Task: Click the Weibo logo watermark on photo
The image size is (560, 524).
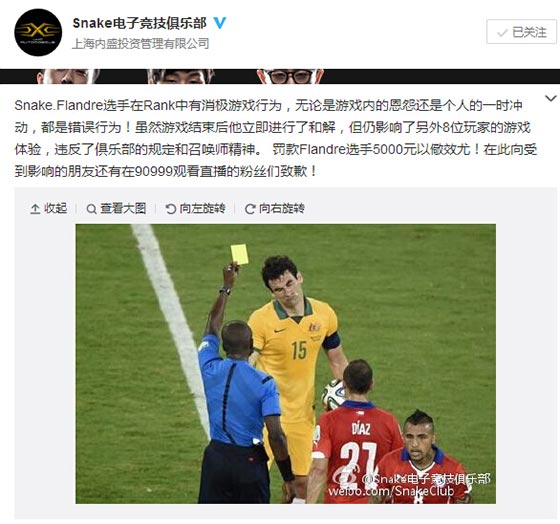Action: [x=345, y=478]
